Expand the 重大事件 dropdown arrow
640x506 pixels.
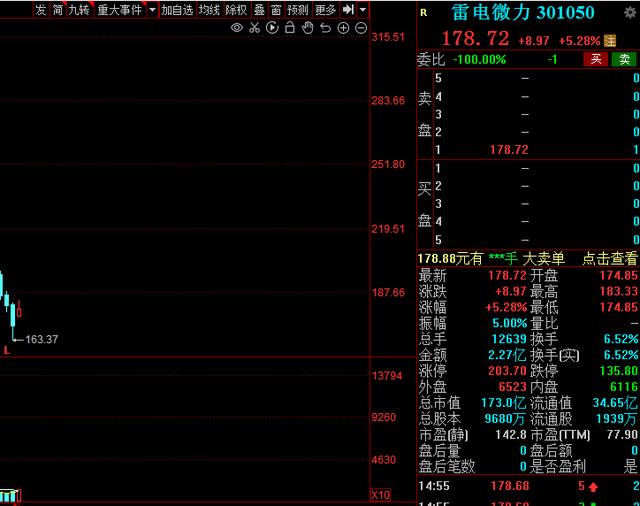[x=152, y=9]
